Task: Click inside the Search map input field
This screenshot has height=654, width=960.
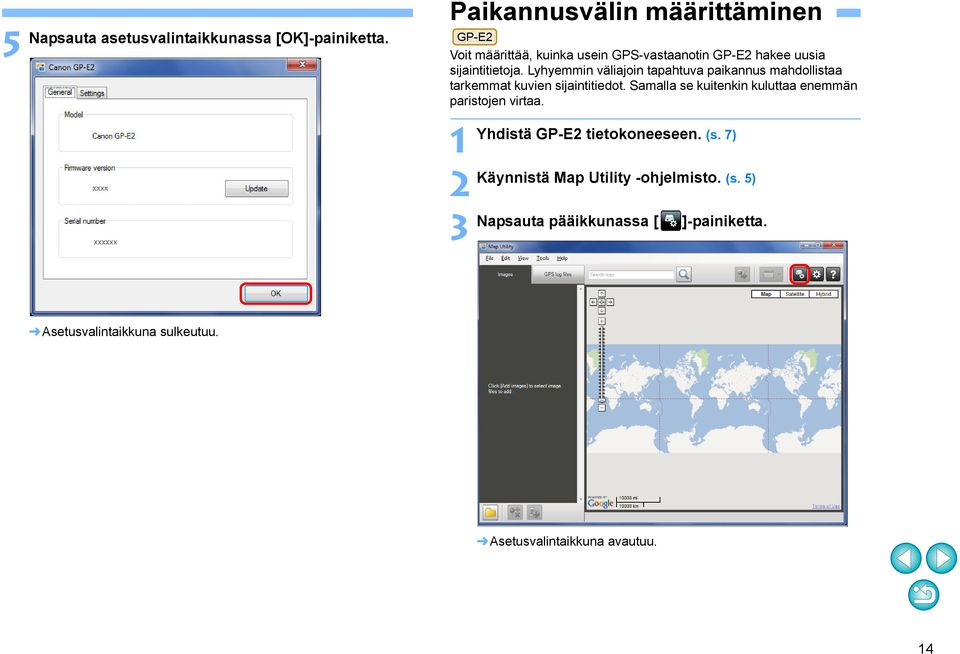Action: pyautogui.click(x=631, y=275)
